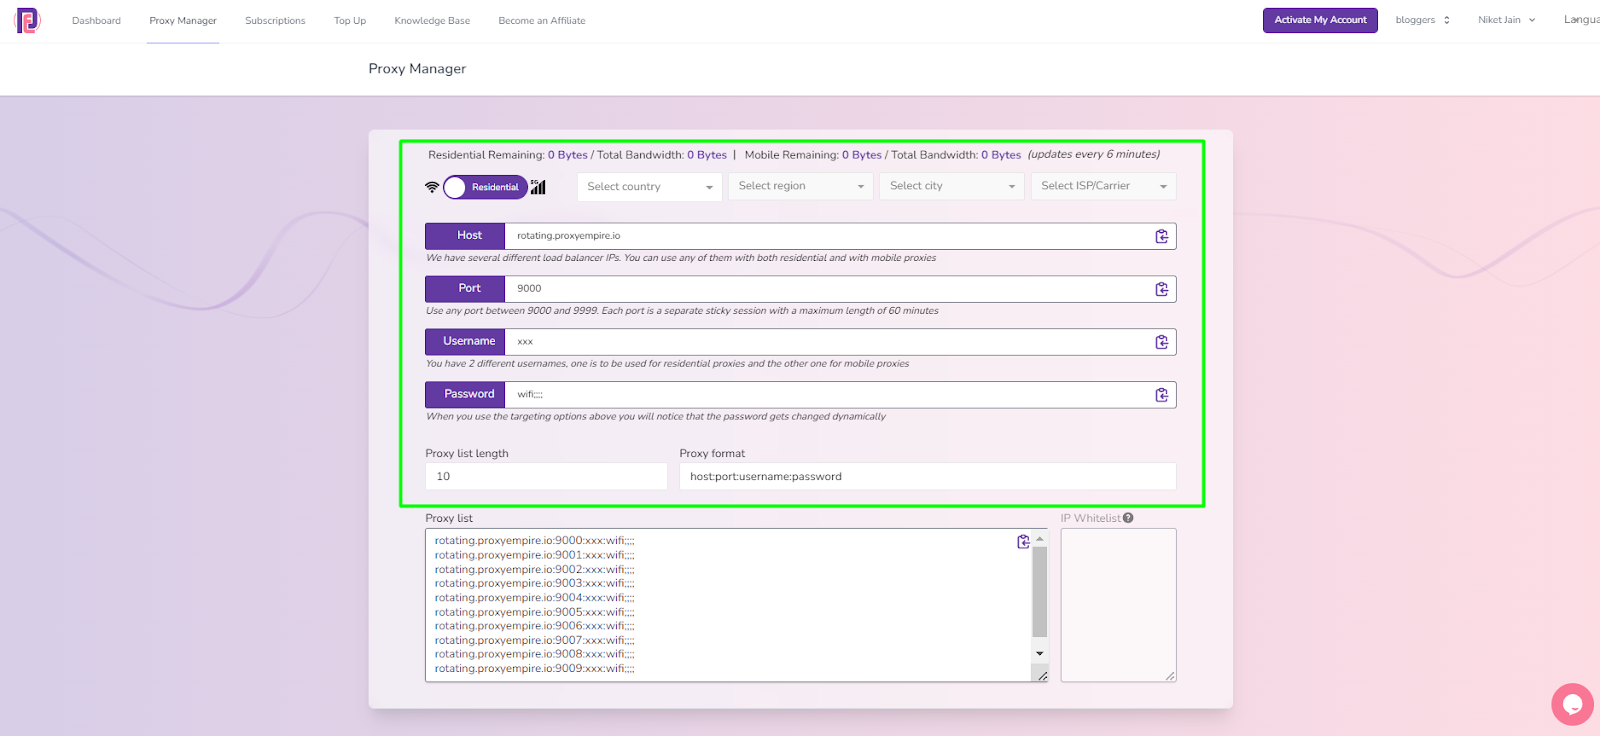Click proxy entry with port 9005 in list
The image size is (1600, 736).
pyautogui.click(x=534, y=612)
